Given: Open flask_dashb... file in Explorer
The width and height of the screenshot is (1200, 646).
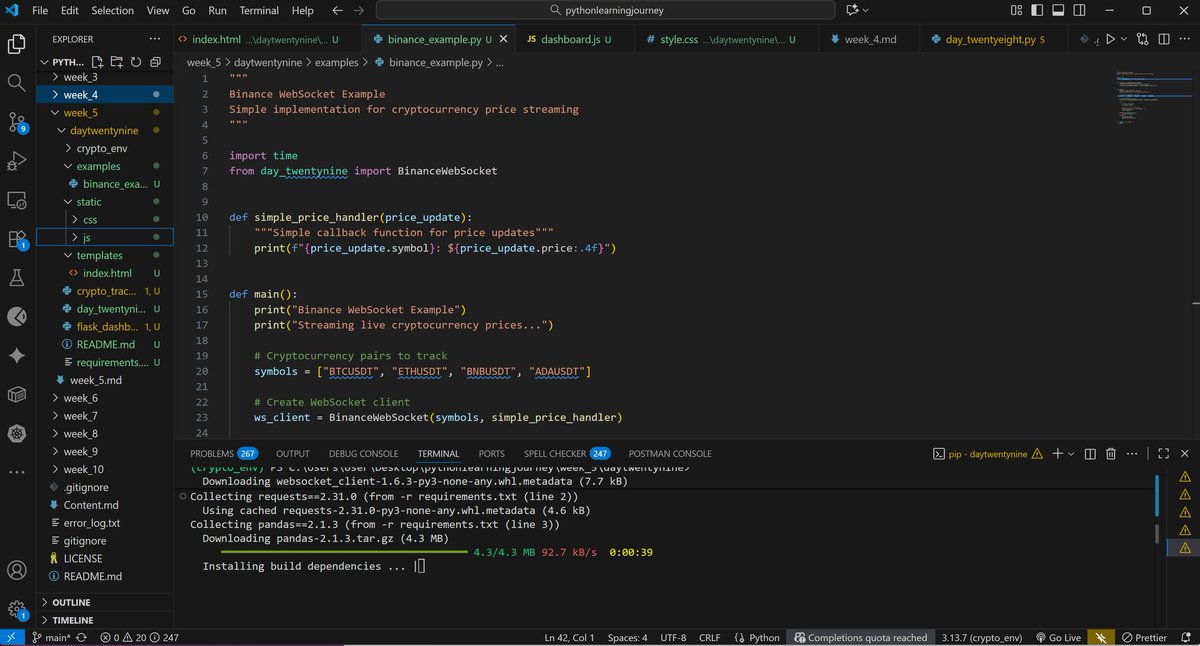Looking at the screenshot, I should point(105,326).
